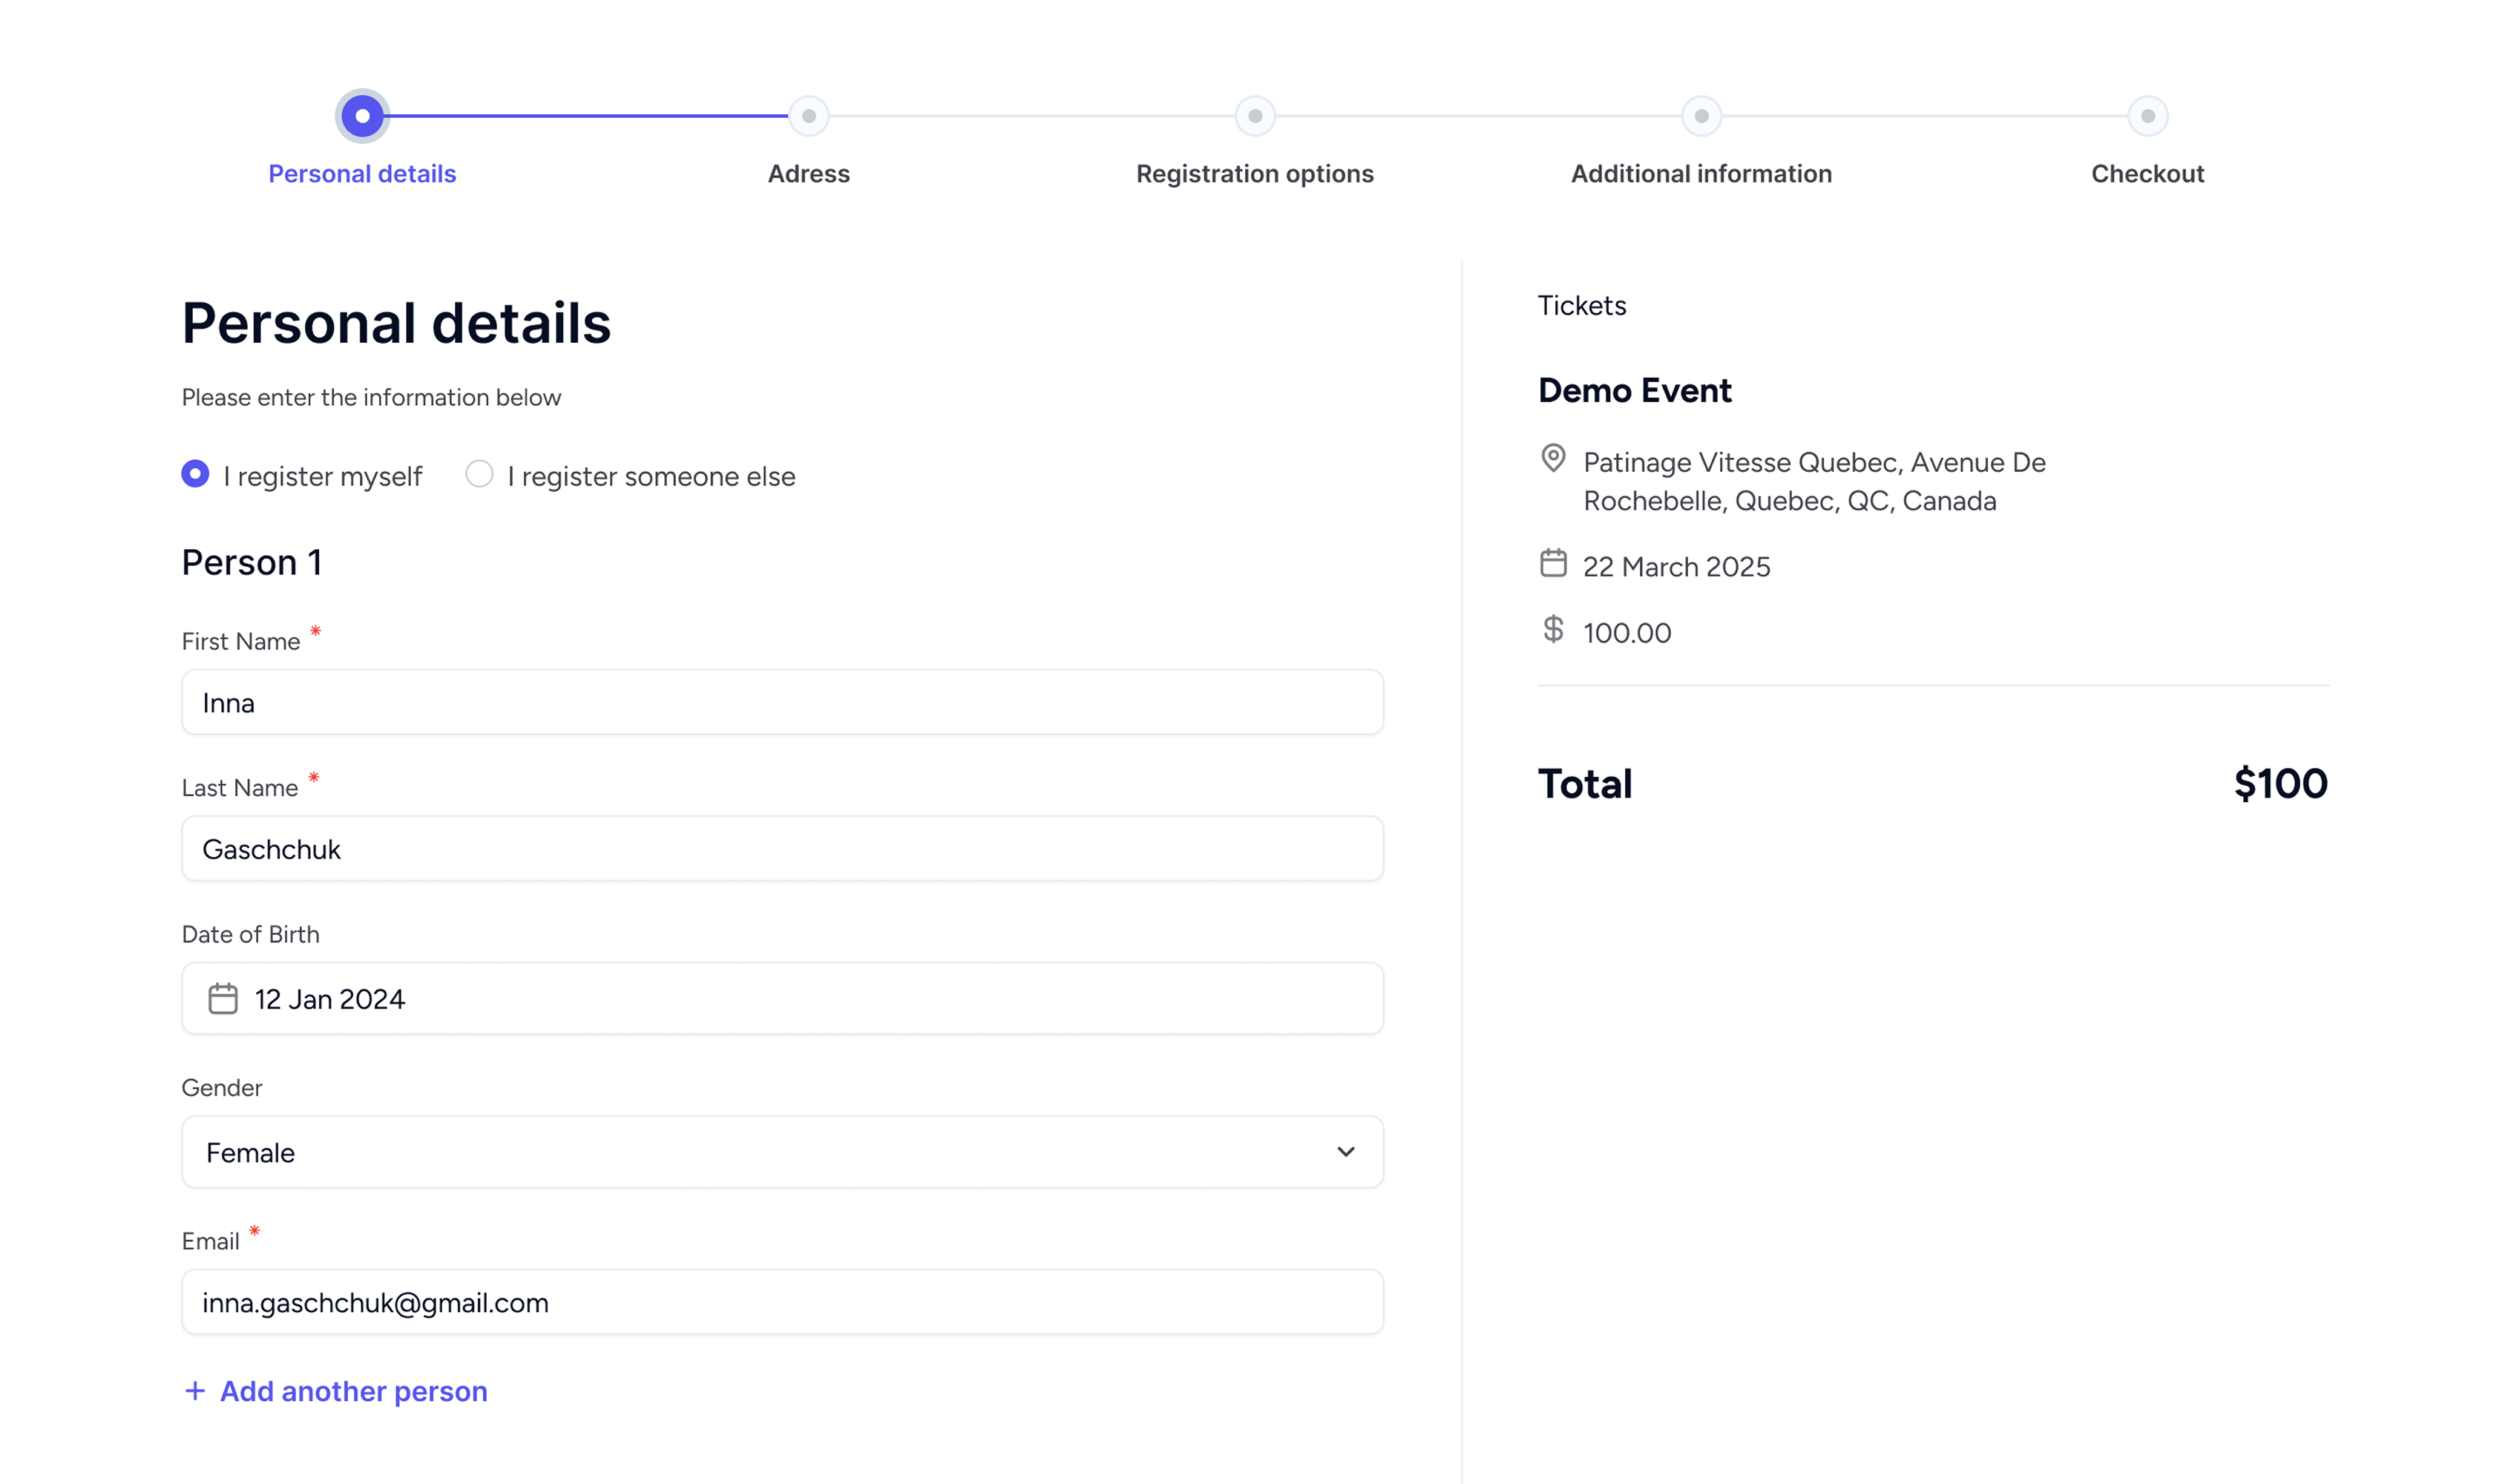Switch to Additional information step
The height and width of the screenshot is (1484, 2511).
1701,174
